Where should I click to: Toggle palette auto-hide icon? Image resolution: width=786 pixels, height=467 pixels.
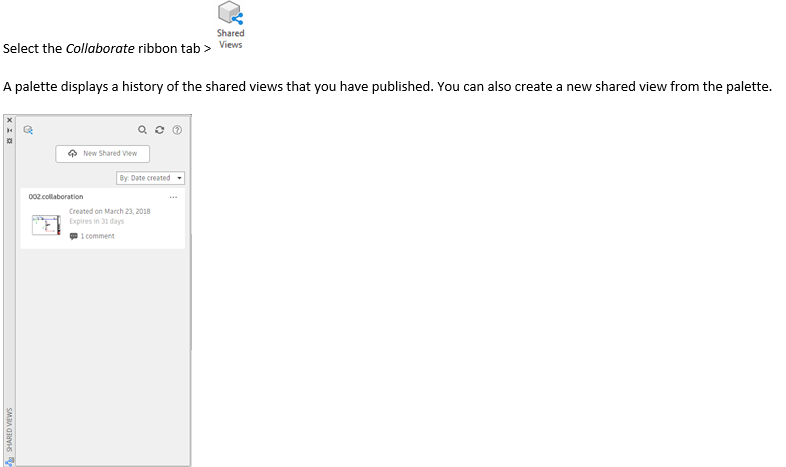click(10, 130)
